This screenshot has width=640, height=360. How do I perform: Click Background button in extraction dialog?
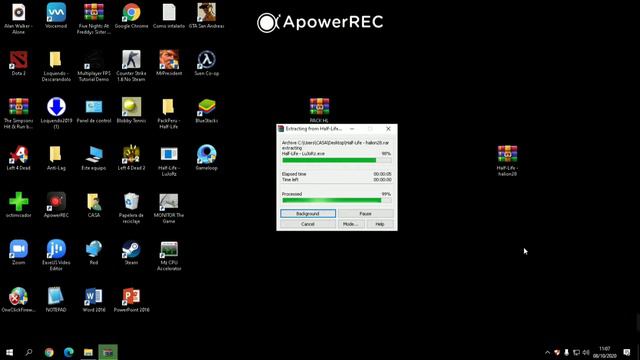(308, 213)
